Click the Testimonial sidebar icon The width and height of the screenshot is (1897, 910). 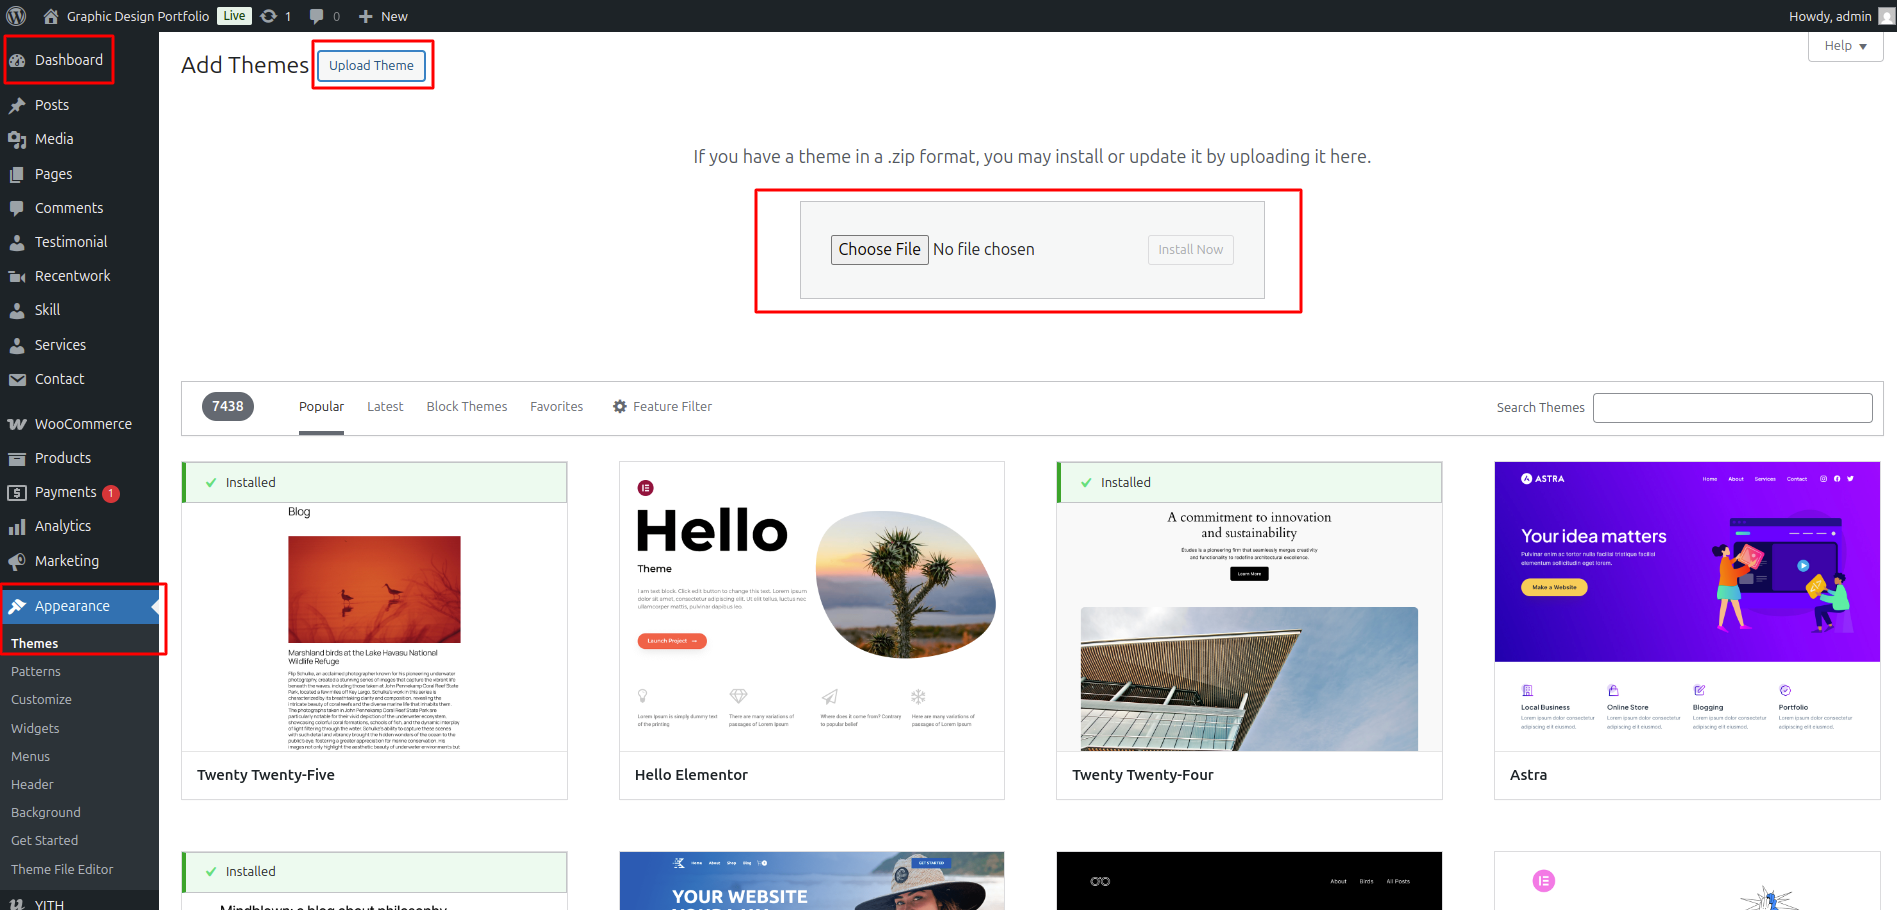18,241
